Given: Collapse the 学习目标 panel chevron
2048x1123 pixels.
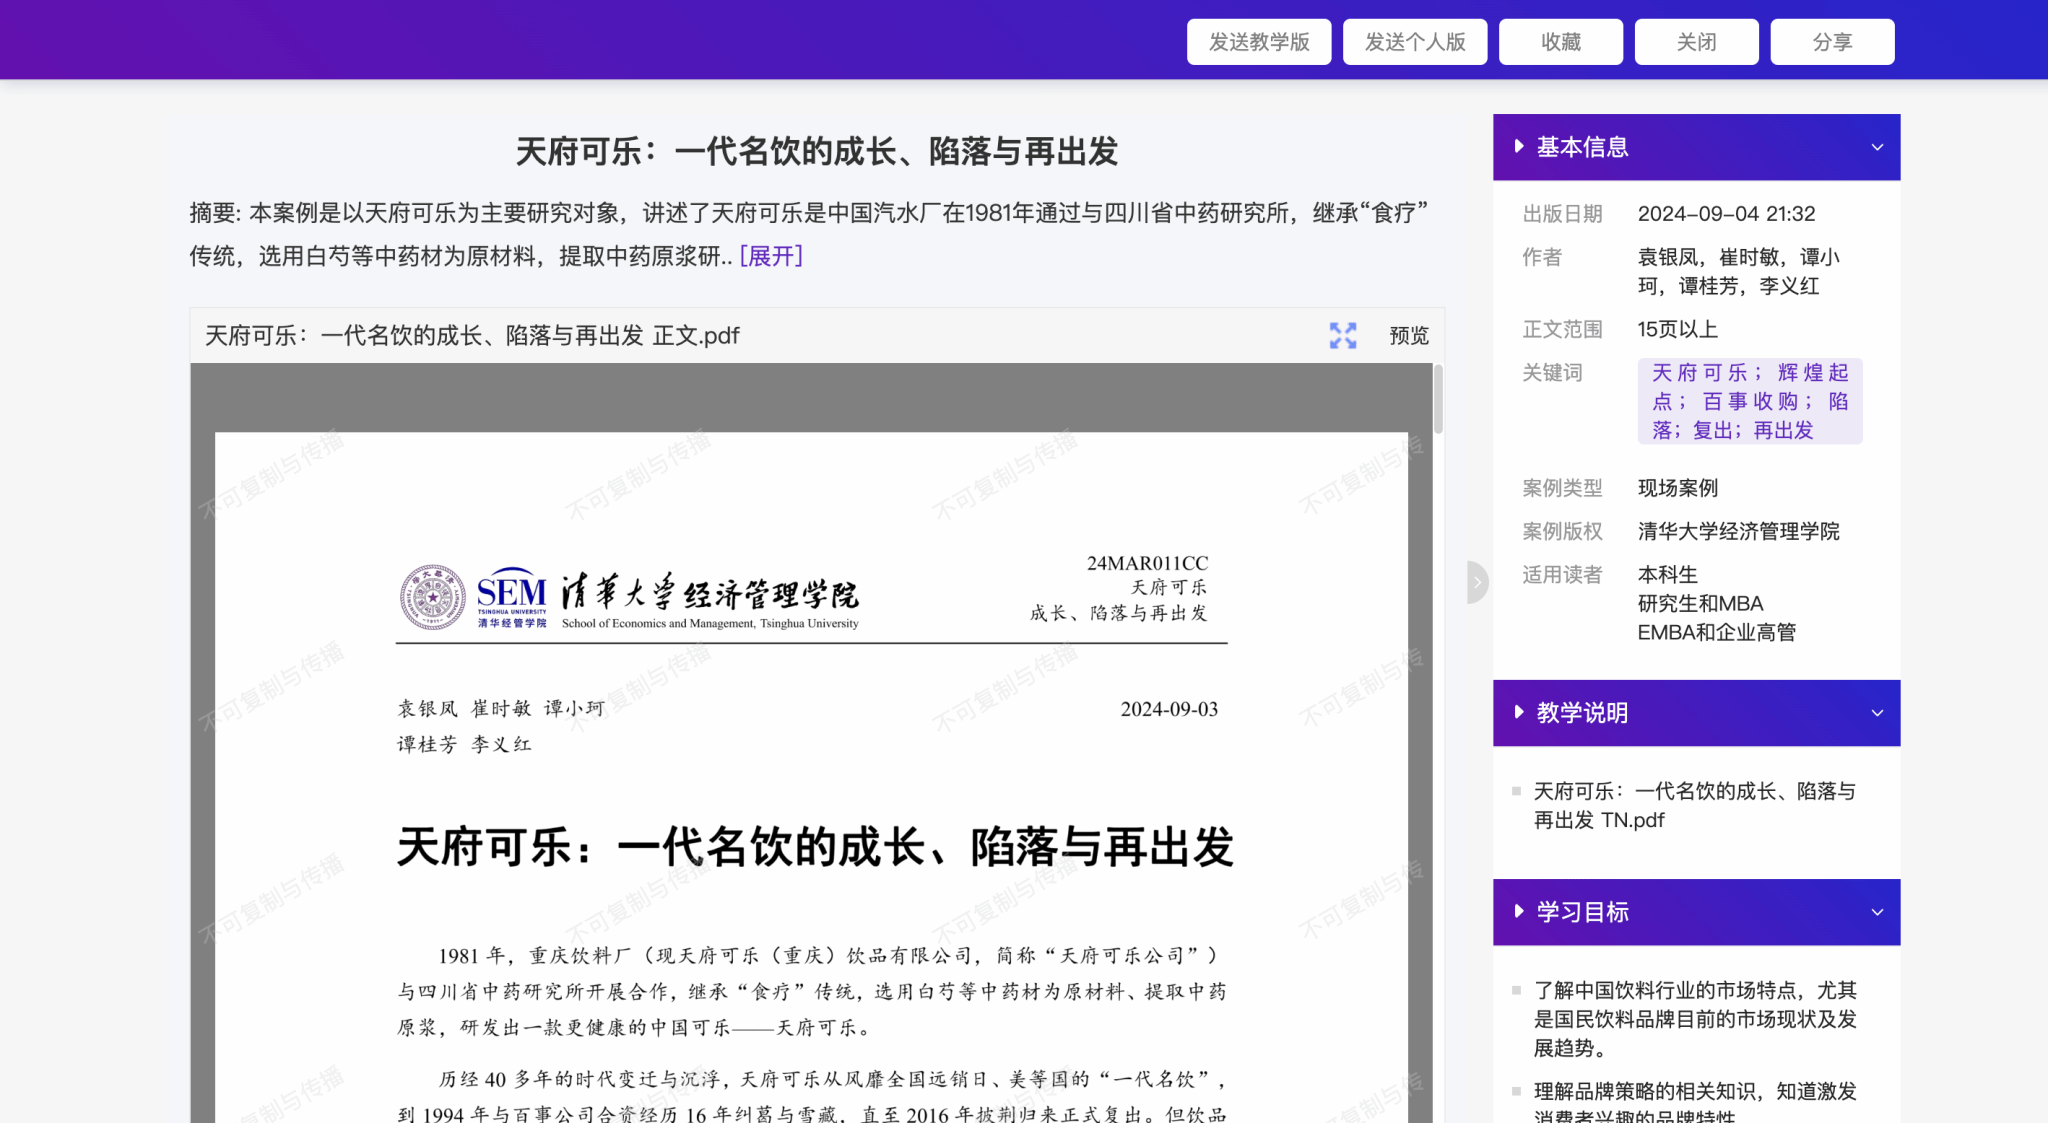Looking at the screenshot, I should click(x=1876, y=912).
